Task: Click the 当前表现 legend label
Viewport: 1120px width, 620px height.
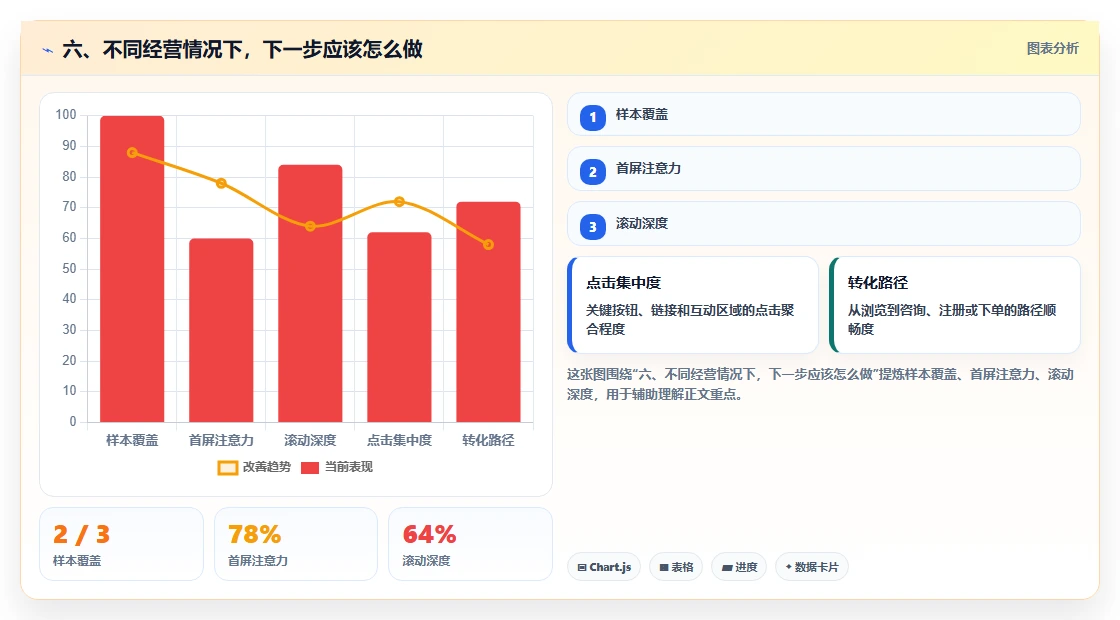Action: coord(349,467)
